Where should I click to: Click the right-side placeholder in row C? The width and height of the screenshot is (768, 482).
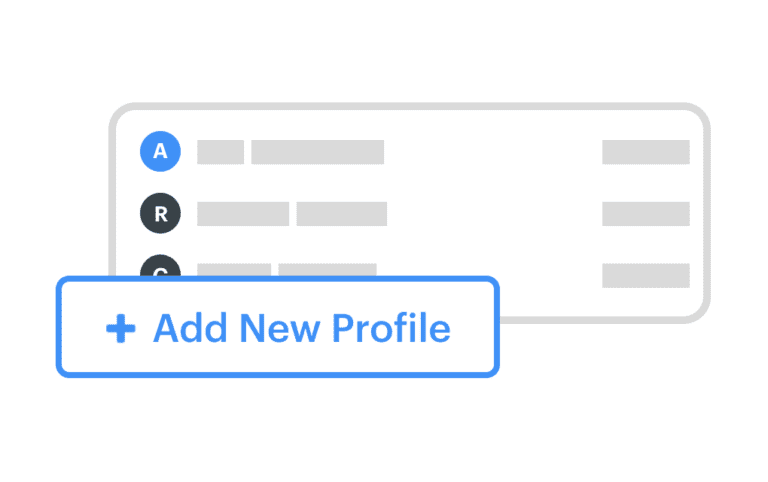tap(645, 275)
